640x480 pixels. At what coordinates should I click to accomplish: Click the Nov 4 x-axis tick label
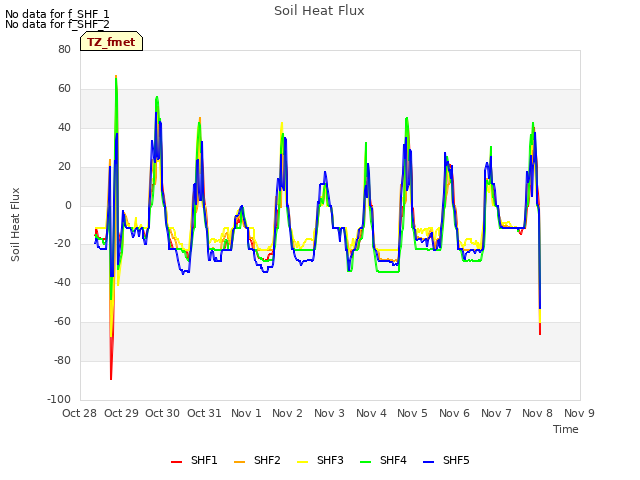pyautogui.click(x=371, y=413)
